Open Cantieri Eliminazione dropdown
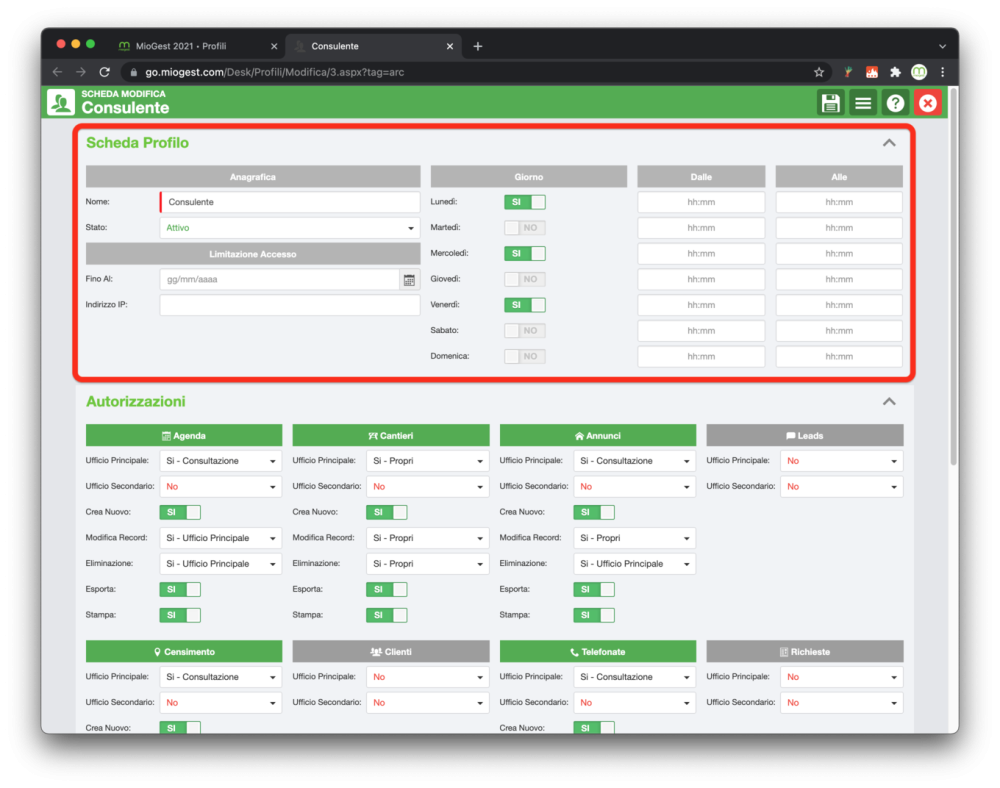Screen dimensions: 1000x788 tap(427, 564)
